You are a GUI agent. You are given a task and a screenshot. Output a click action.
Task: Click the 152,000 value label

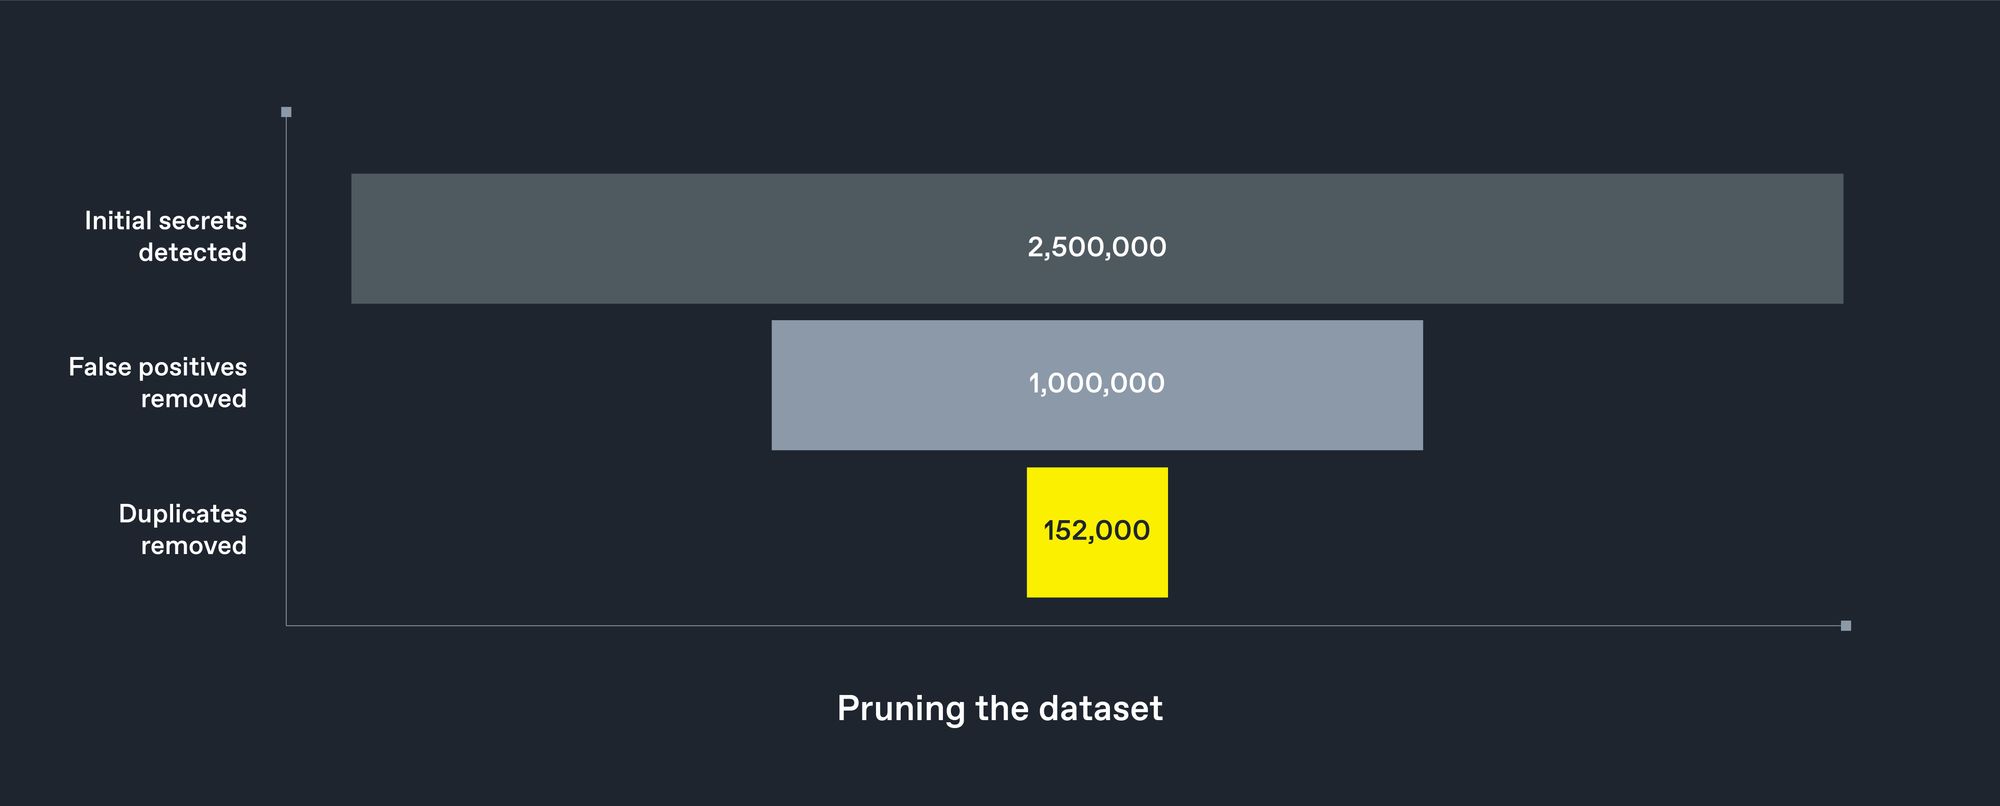pos(1097,530)
